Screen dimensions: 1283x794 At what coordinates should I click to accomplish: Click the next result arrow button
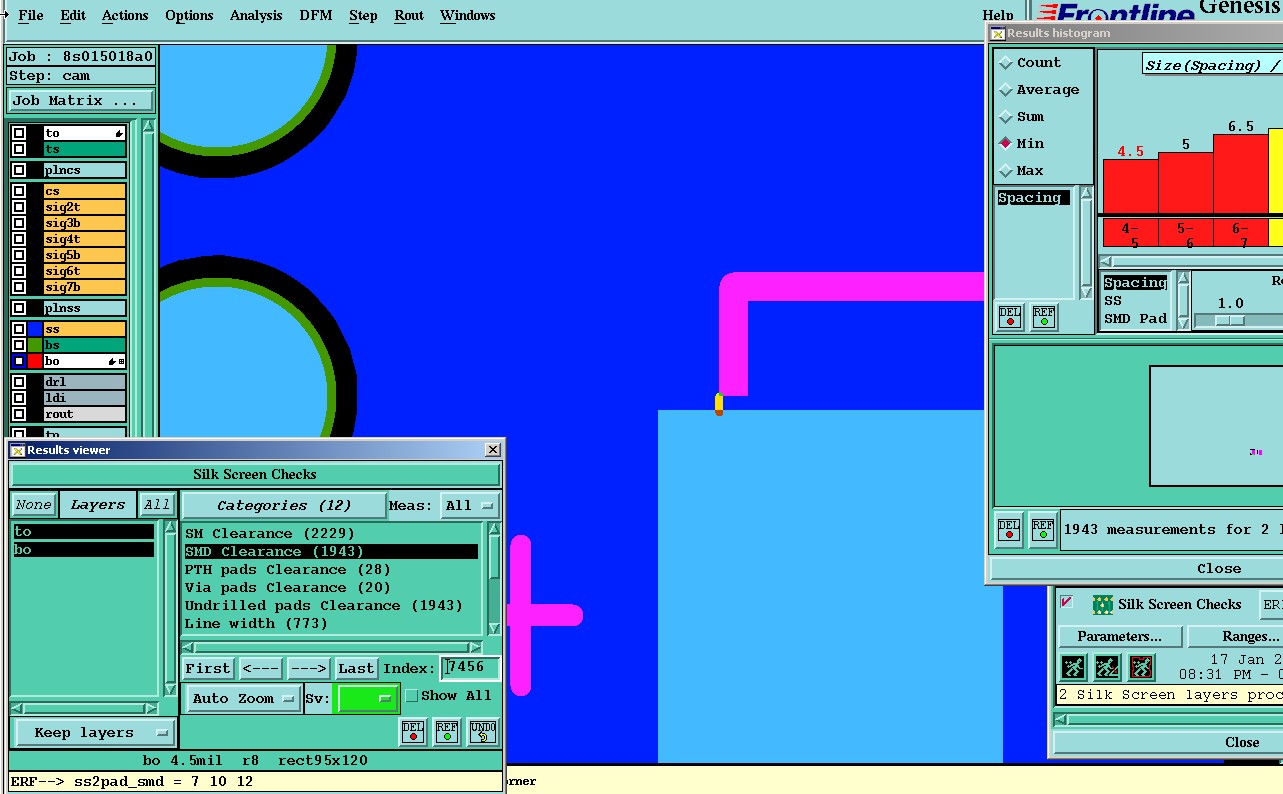pos(309,668)
